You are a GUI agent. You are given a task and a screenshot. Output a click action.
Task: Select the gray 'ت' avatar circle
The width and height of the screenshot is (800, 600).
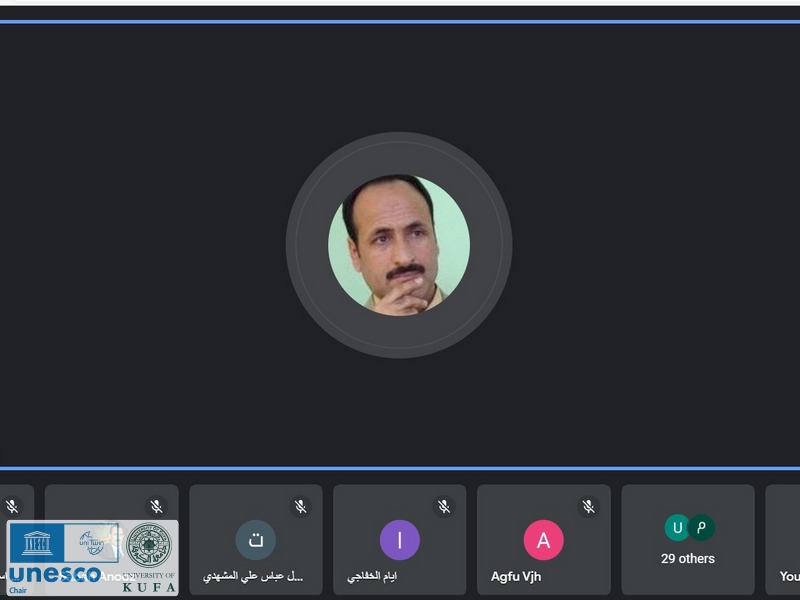point(255,541)
